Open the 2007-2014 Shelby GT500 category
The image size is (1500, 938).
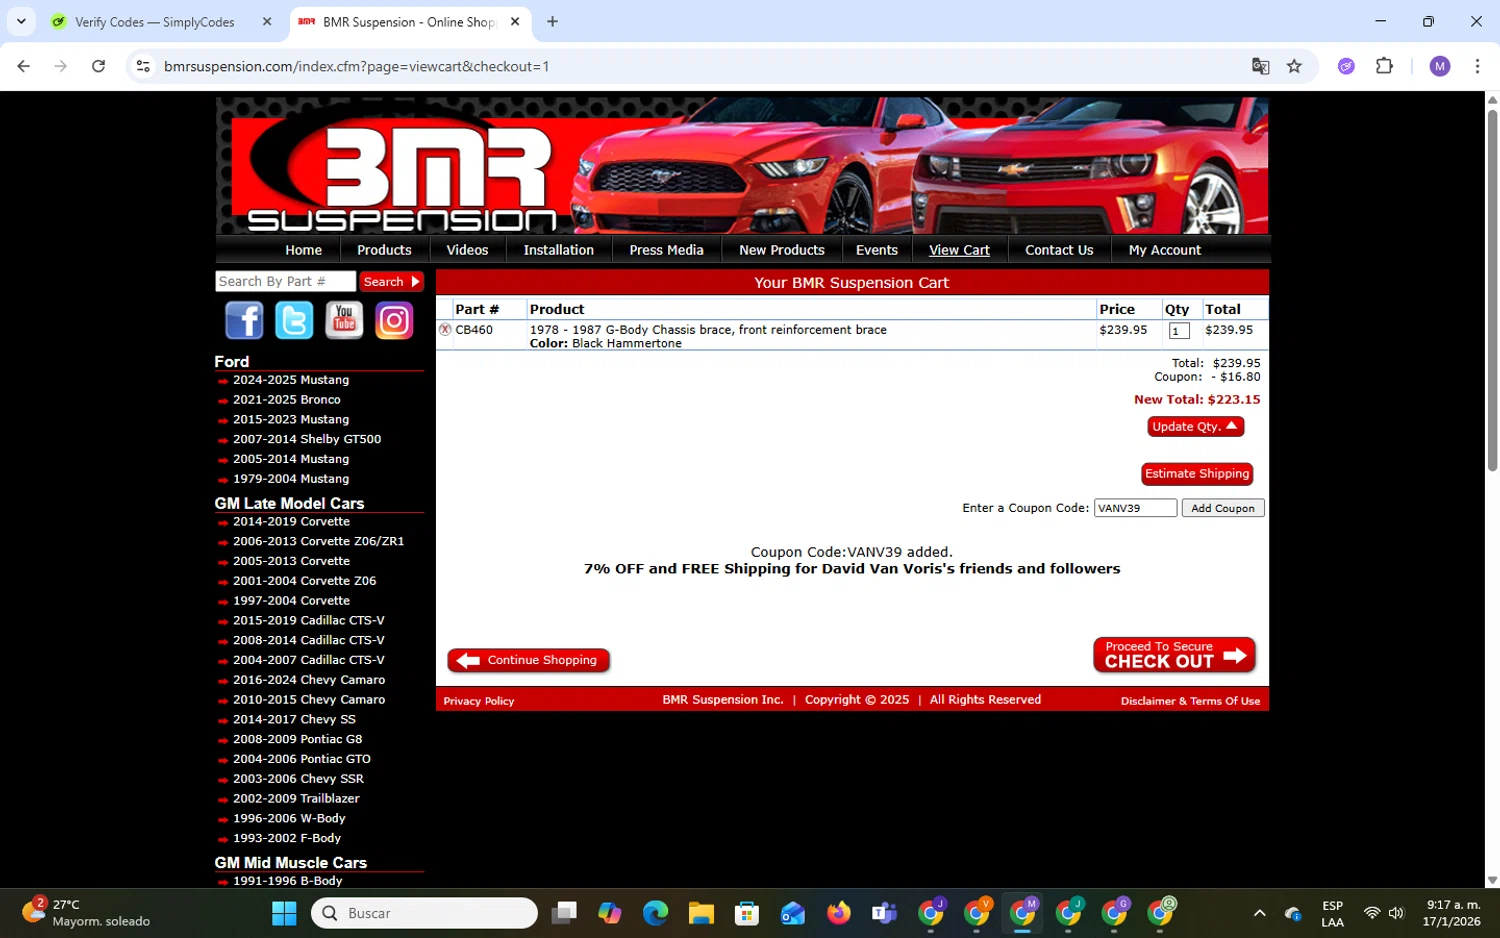tap(307, 439)
